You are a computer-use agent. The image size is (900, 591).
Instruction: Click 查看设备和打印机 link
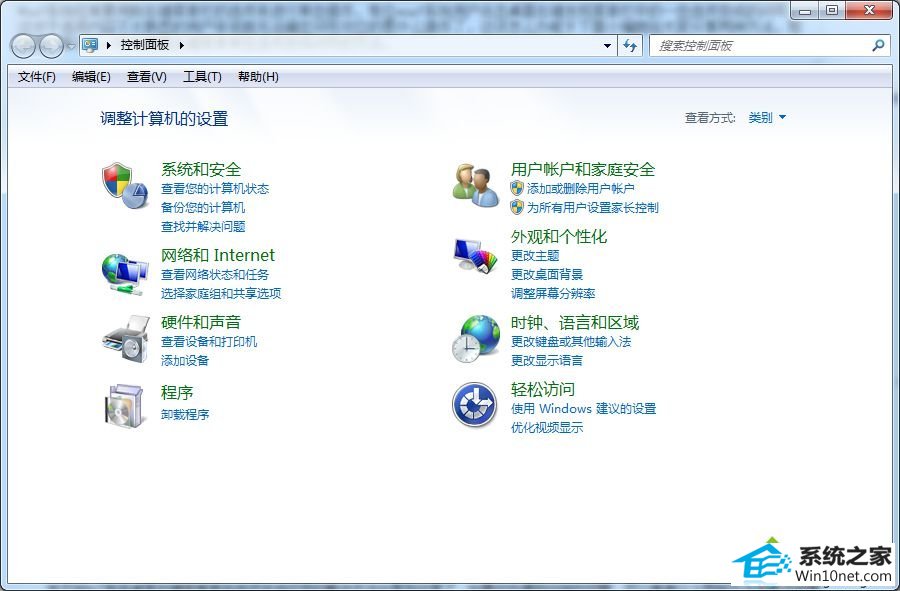point(209,341)
